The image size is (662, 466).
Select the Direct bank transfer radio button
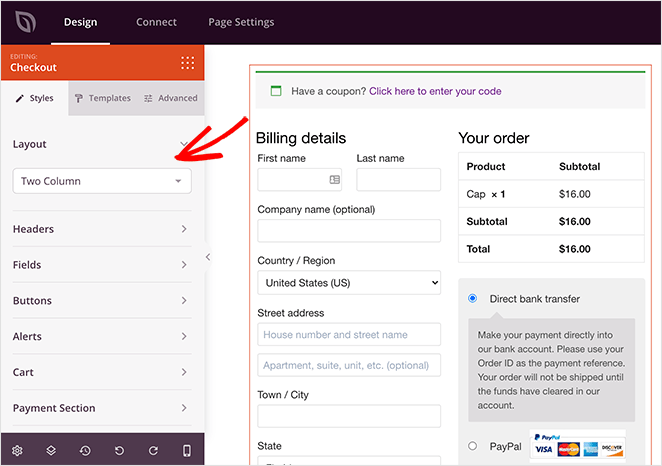pos(472,298)
